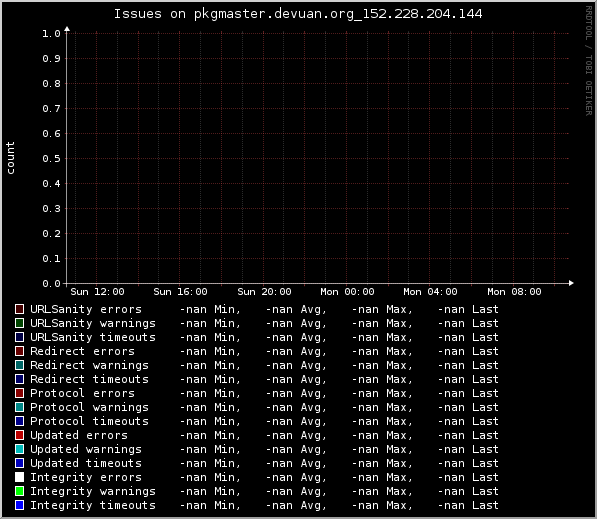The width and height of the screenshot is (597, 519).
Task: Select the Redirect warnings teal swatch
Action: (x=19, y=365)
